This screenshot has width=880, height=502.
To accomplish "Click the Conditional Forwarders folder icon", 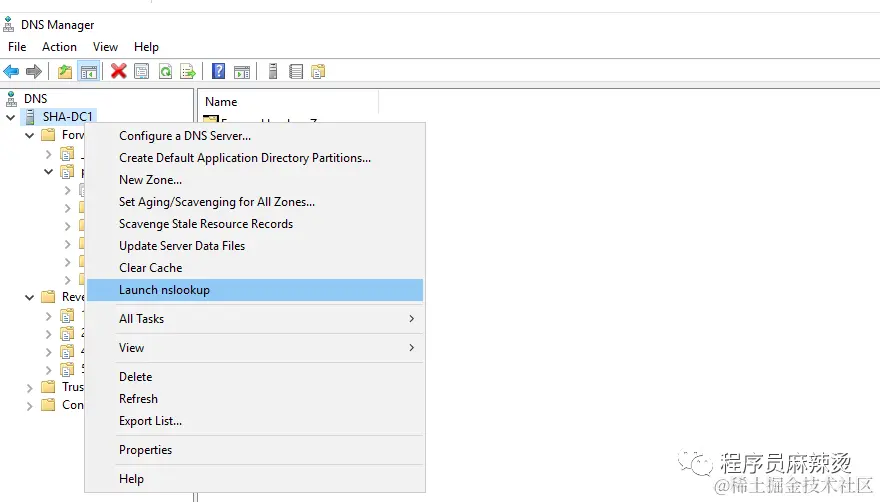I will [48, 405].
